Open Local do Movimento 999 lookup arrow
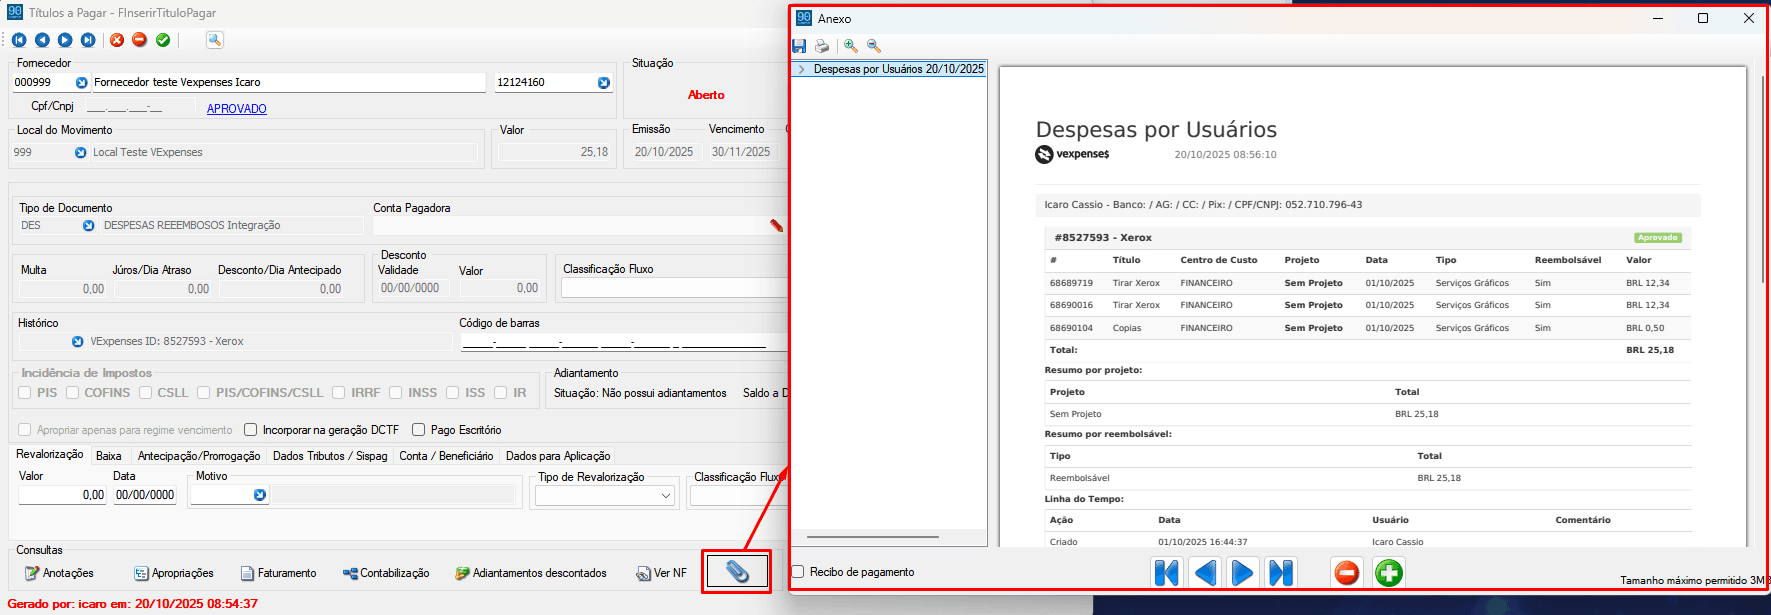 (81, 153)
